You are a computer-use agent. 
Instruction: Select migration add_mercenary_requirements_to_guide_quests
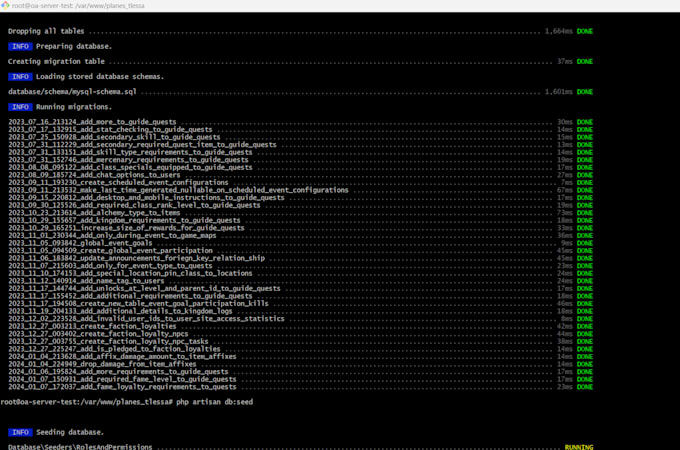click(128, 160)
